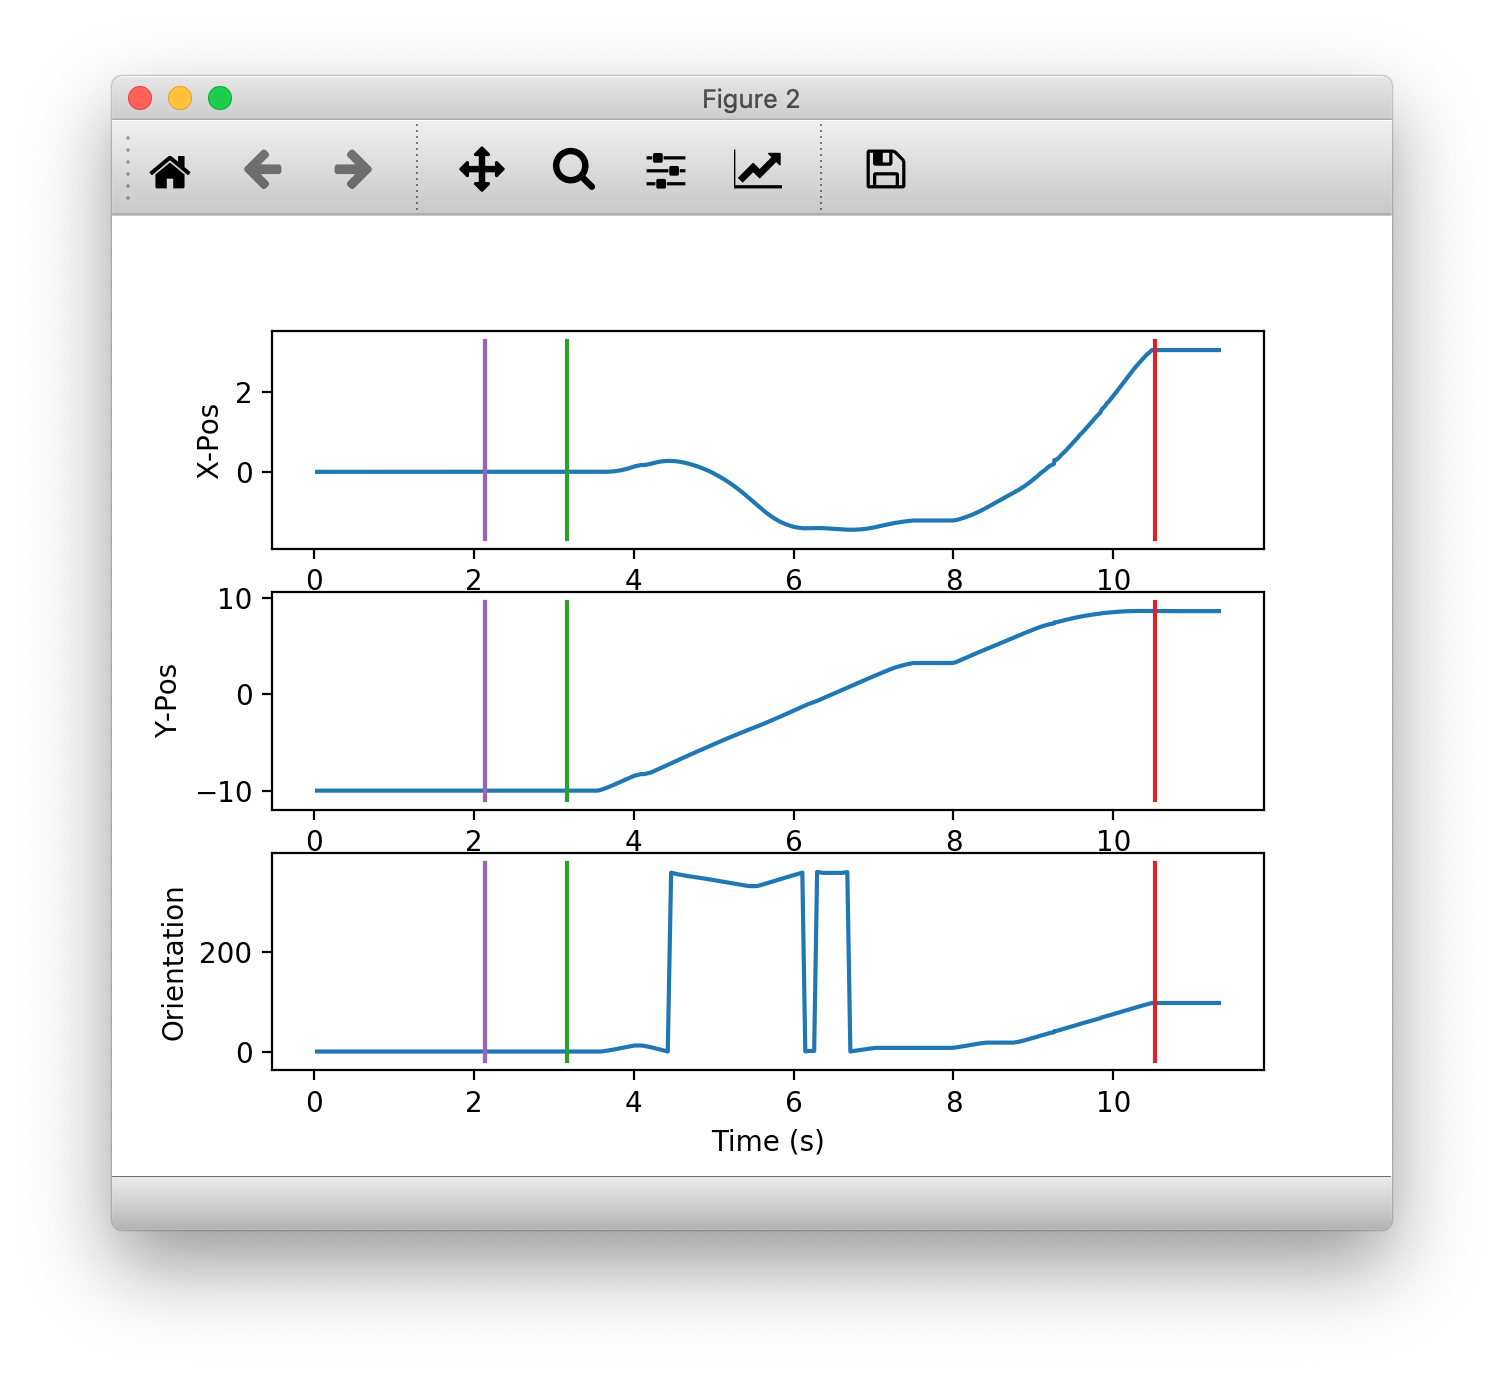Click the Figure 2 window title

click(751, 99)
